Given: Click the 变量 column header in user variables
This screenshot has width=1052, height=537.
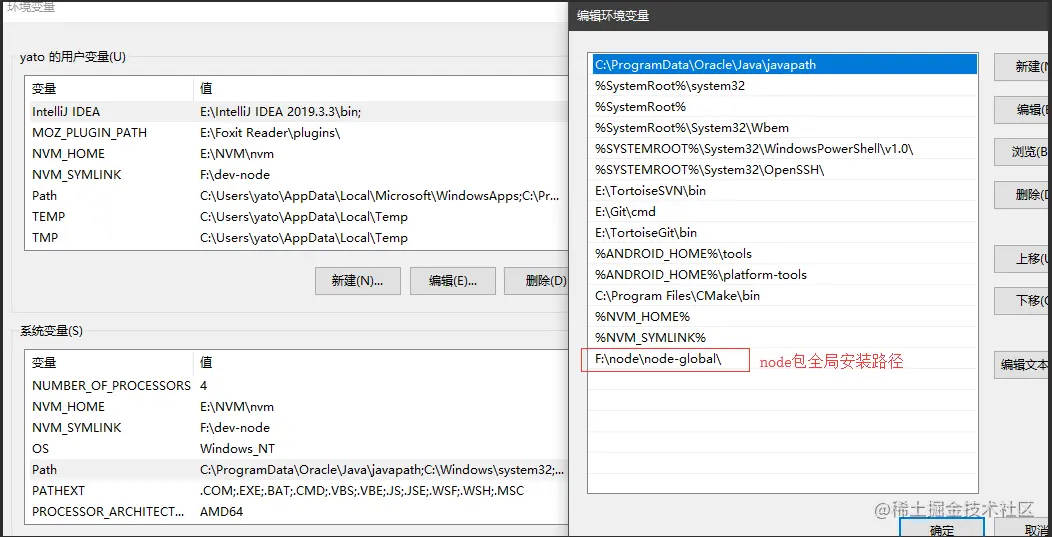Looking at the screenshot, I should [45, 89].
